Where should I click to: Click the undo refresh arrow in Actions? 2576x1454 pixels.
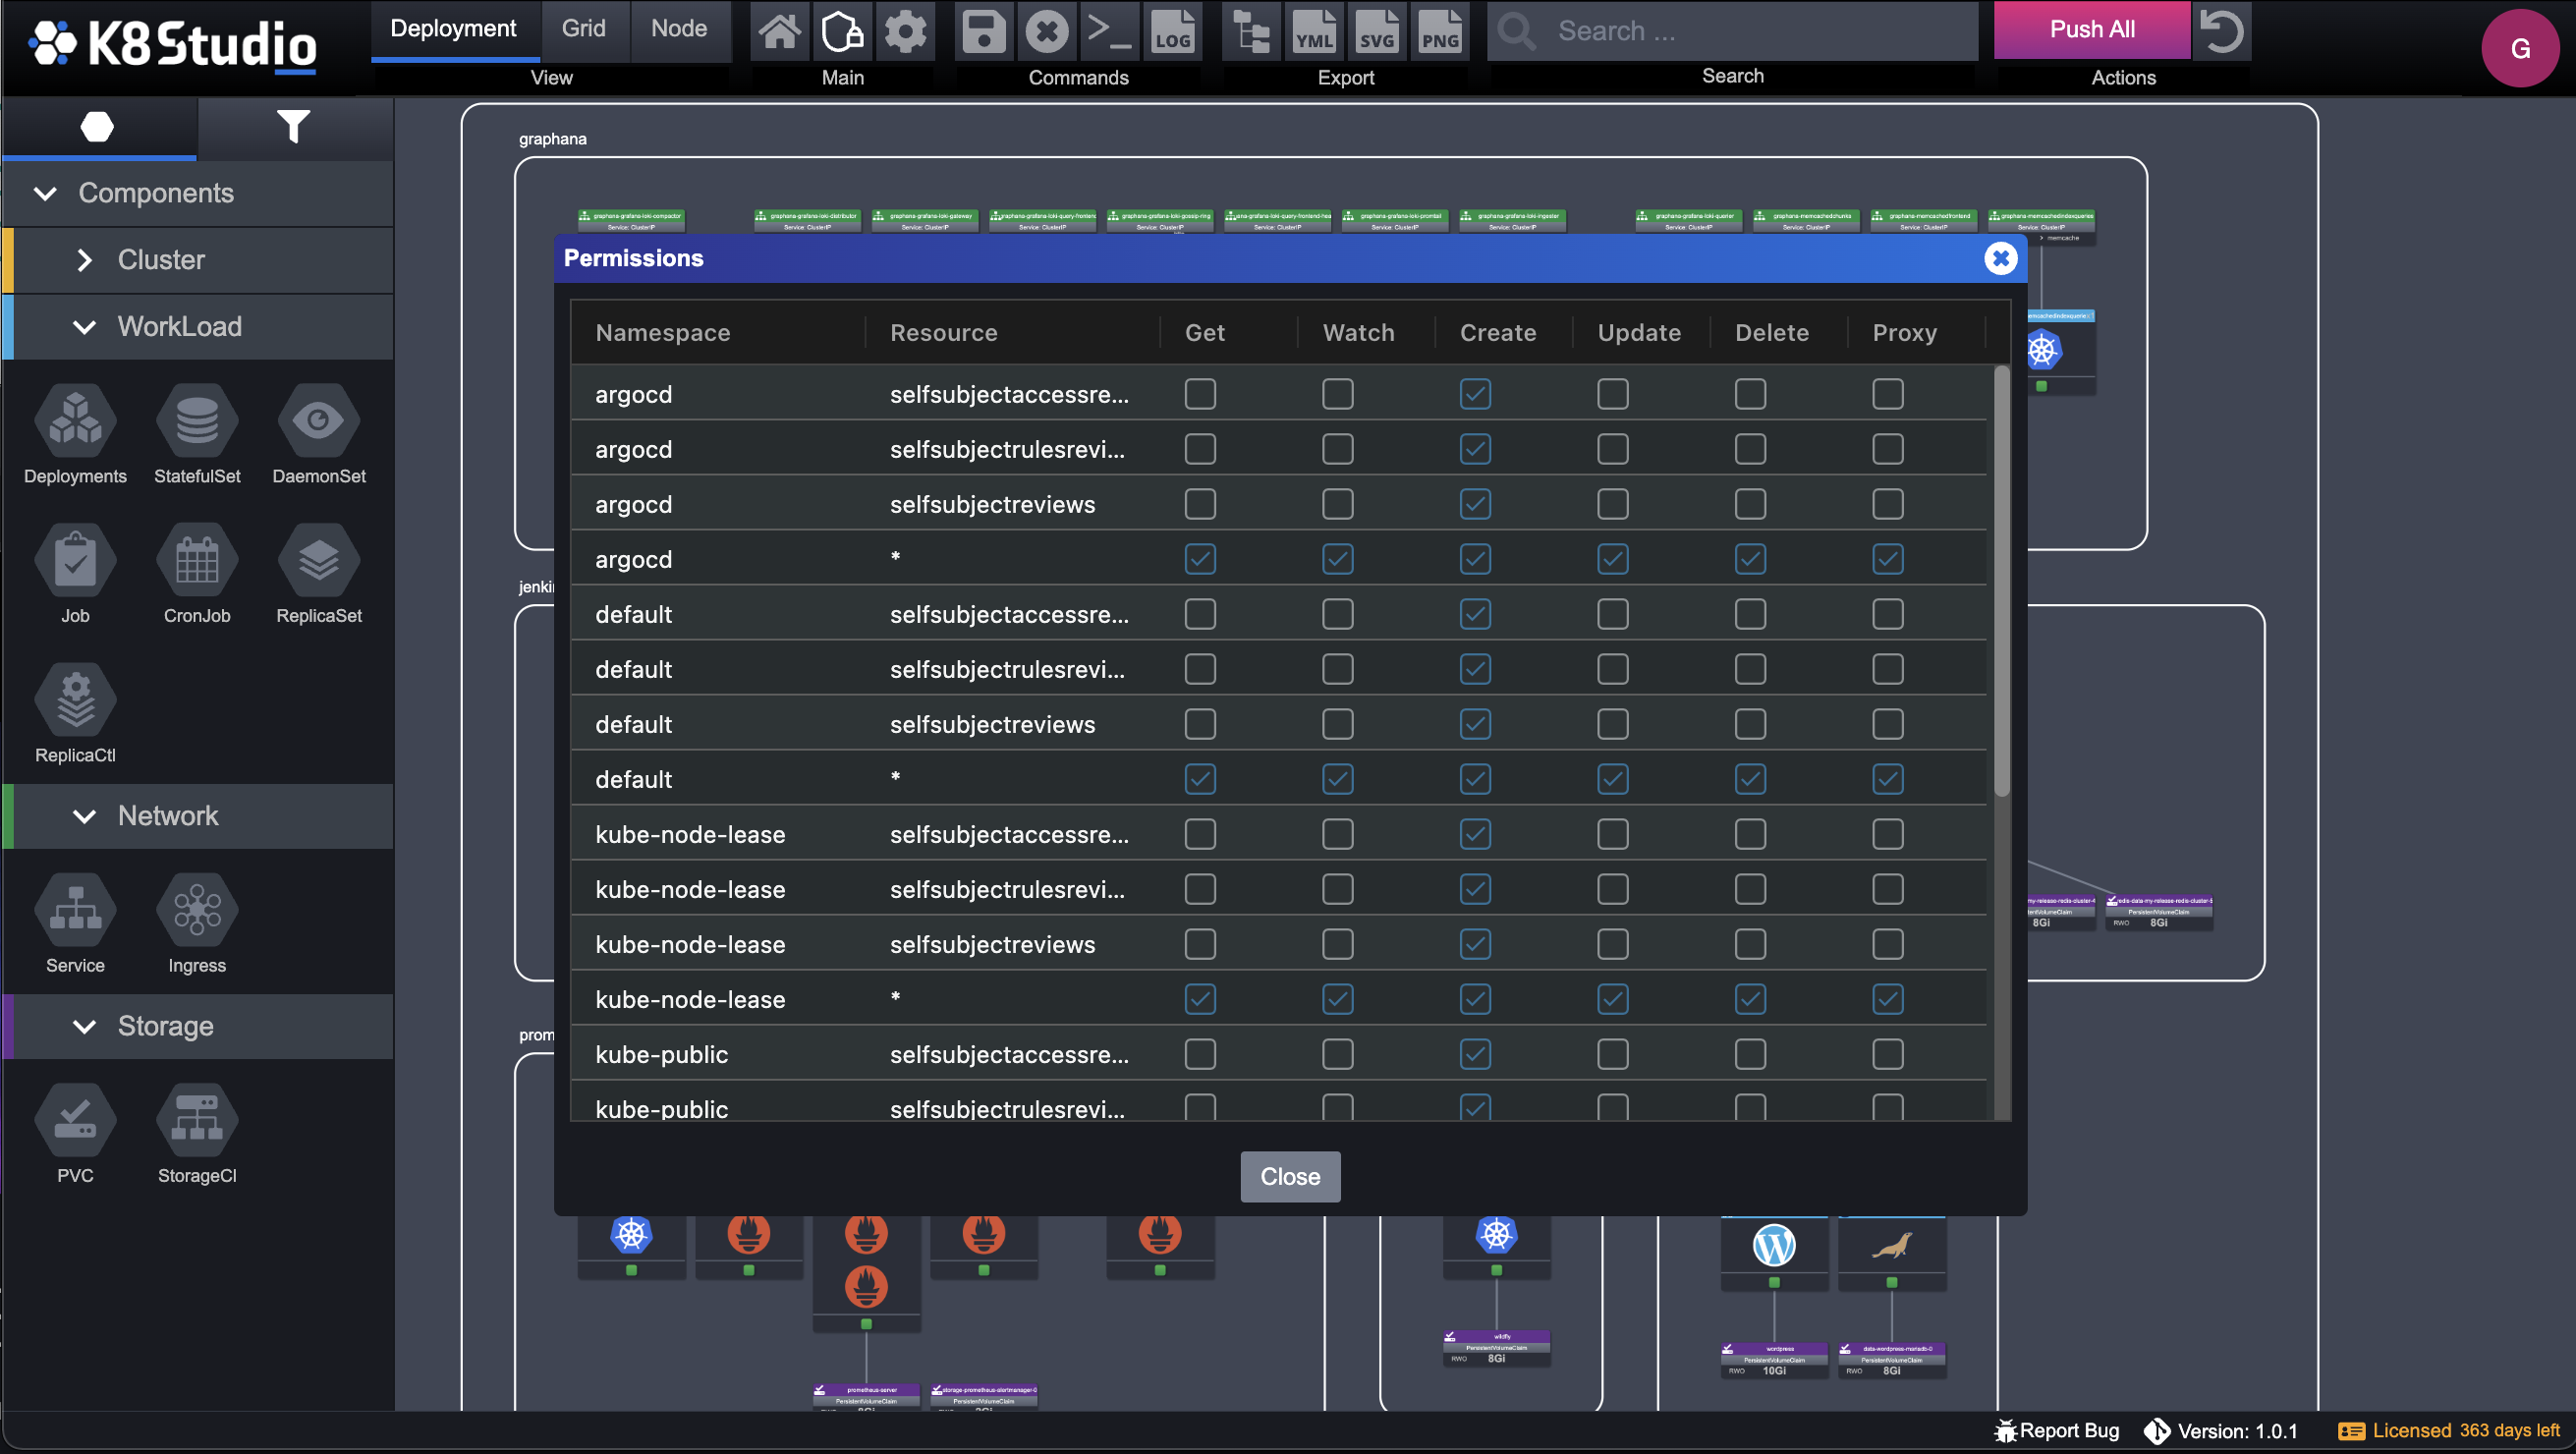pos(2222,31)
